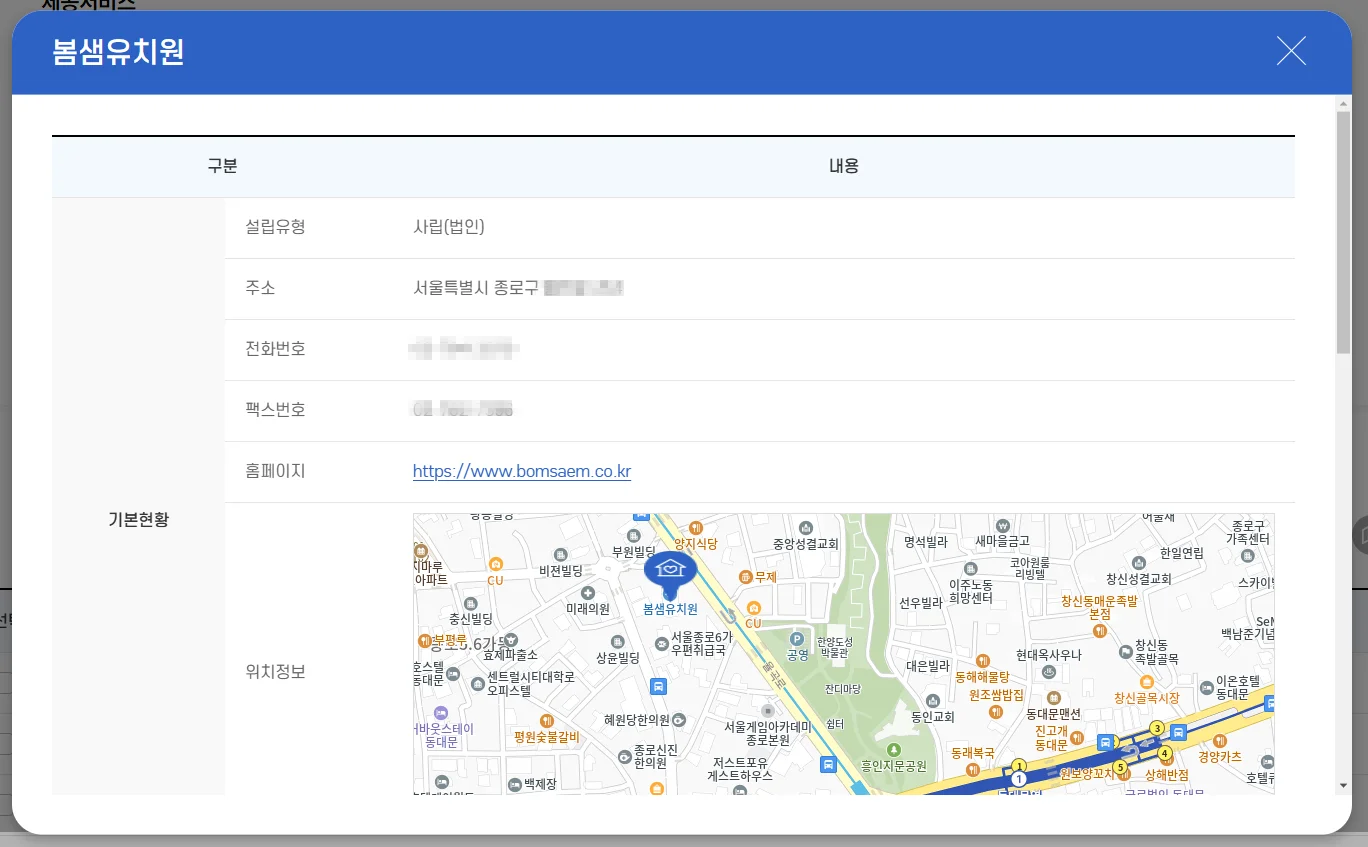
Task: Click the 무제 restaurant icon beside the second CU
Action: tap(746, 577)
